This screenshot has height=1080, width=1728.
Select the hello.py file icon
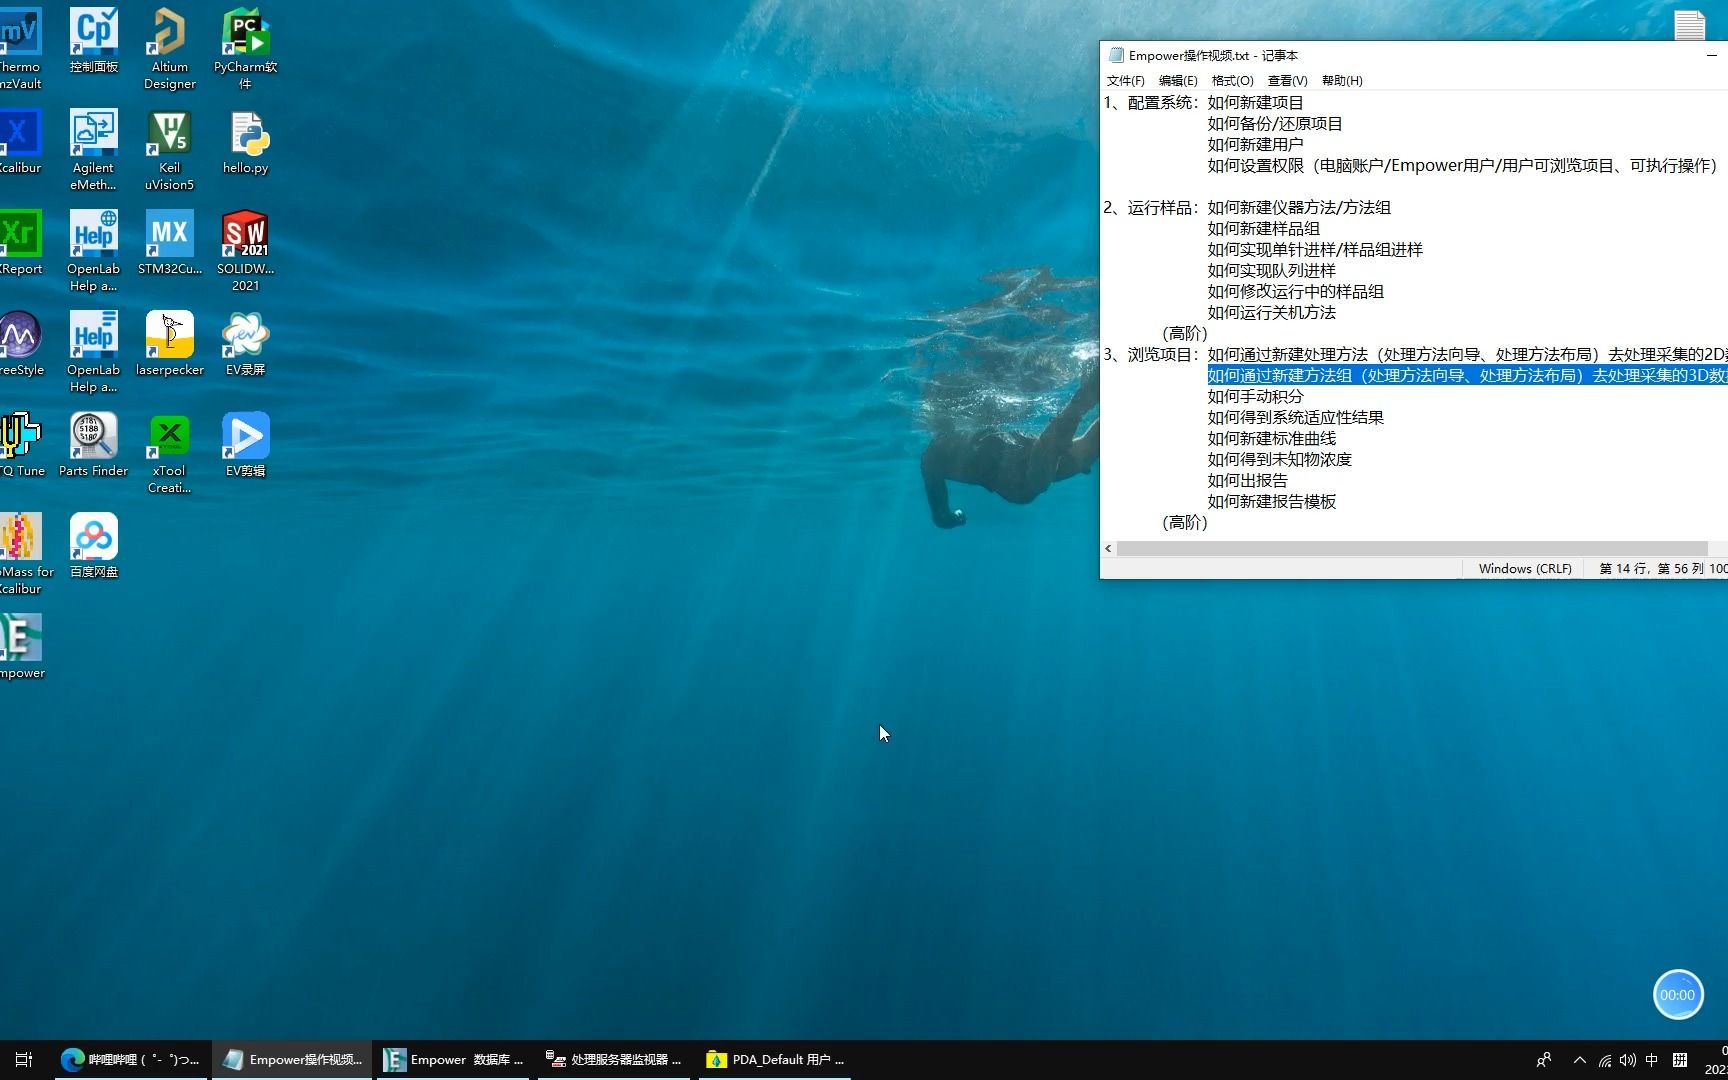(245, 141)
